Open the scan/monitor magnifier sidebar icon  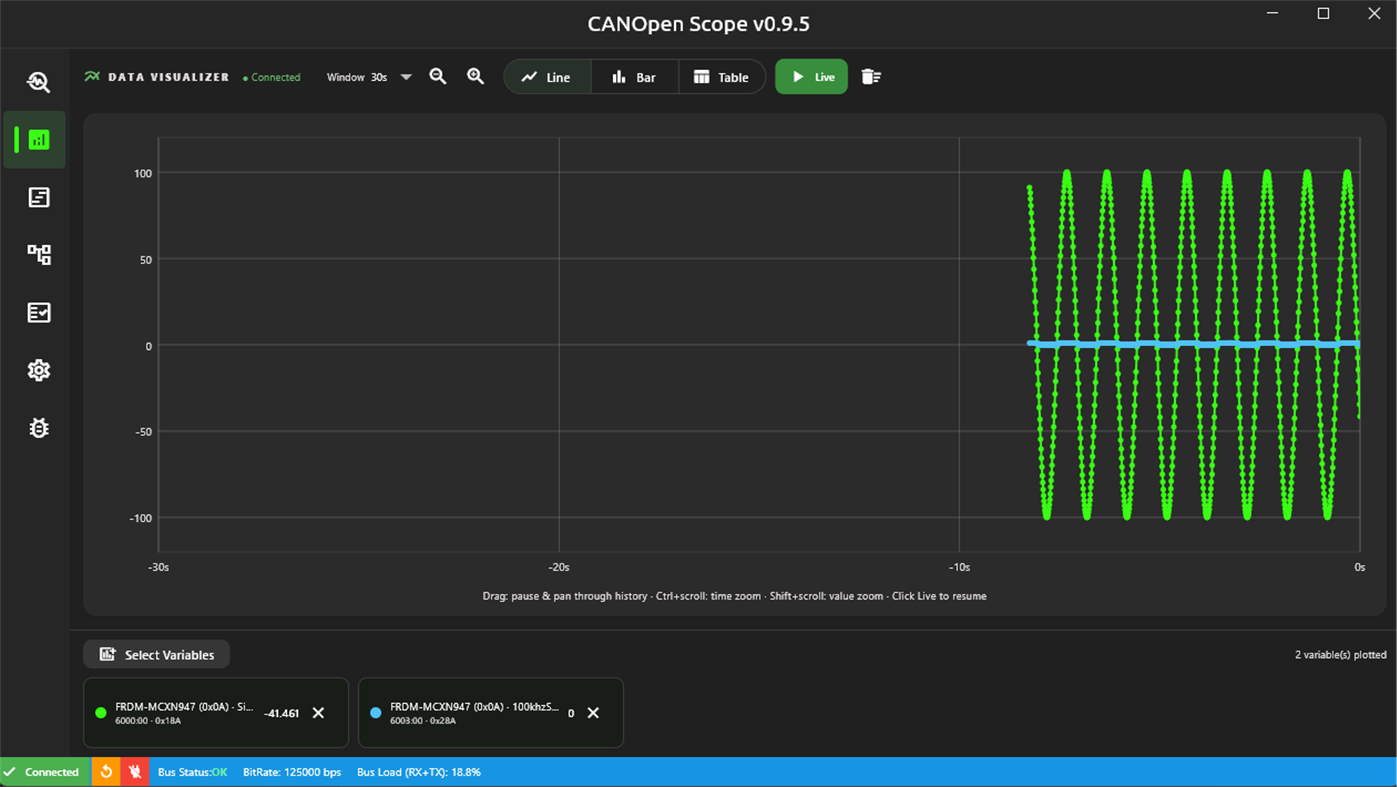(x=39, y=82)
